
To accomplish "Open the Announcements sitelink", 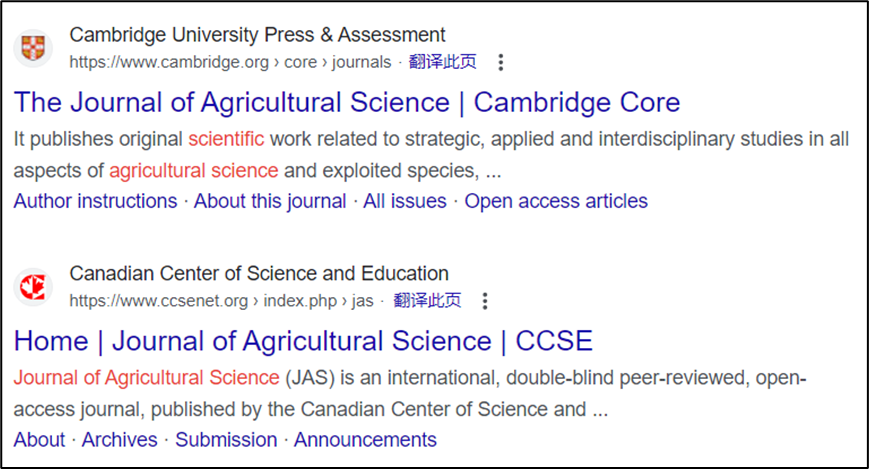I will pyautogui.click(x=365, y=440).
